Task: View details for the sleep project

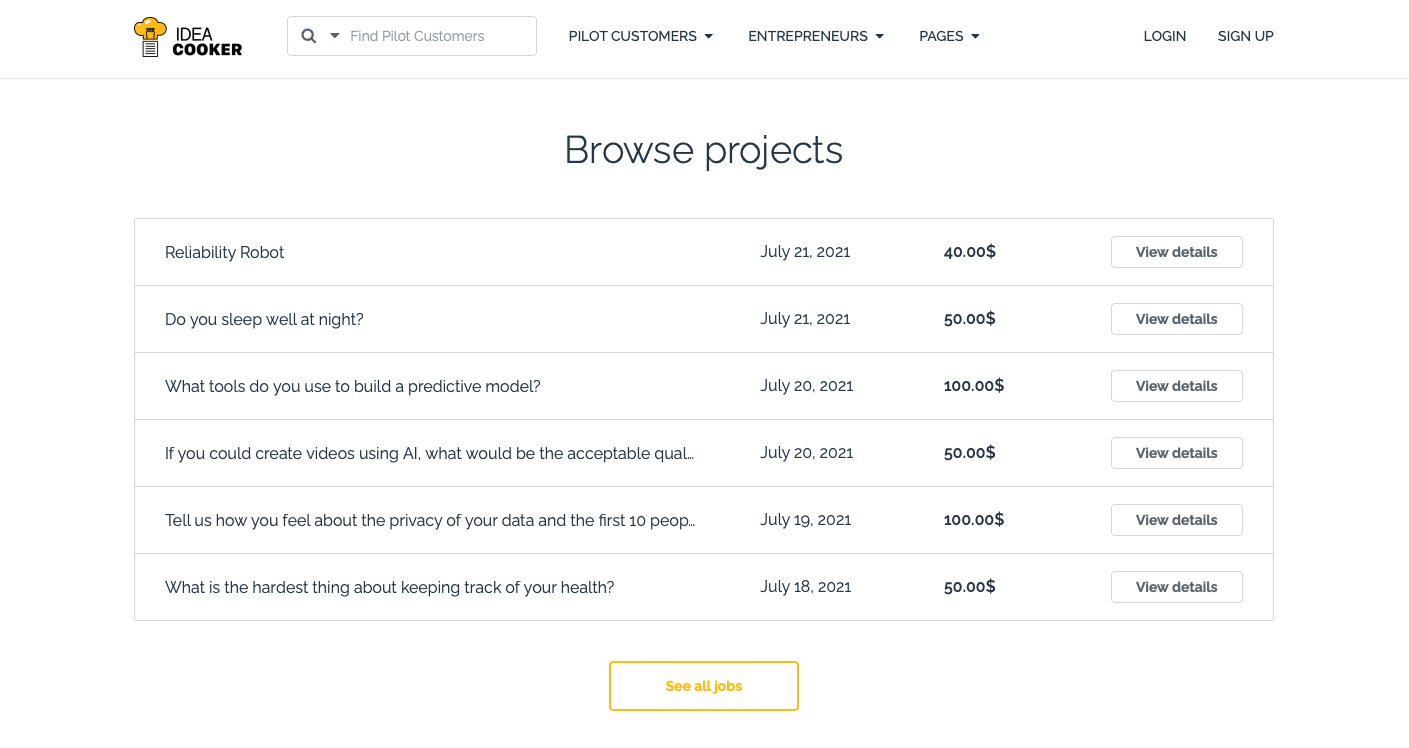Action: point(1176,319)
